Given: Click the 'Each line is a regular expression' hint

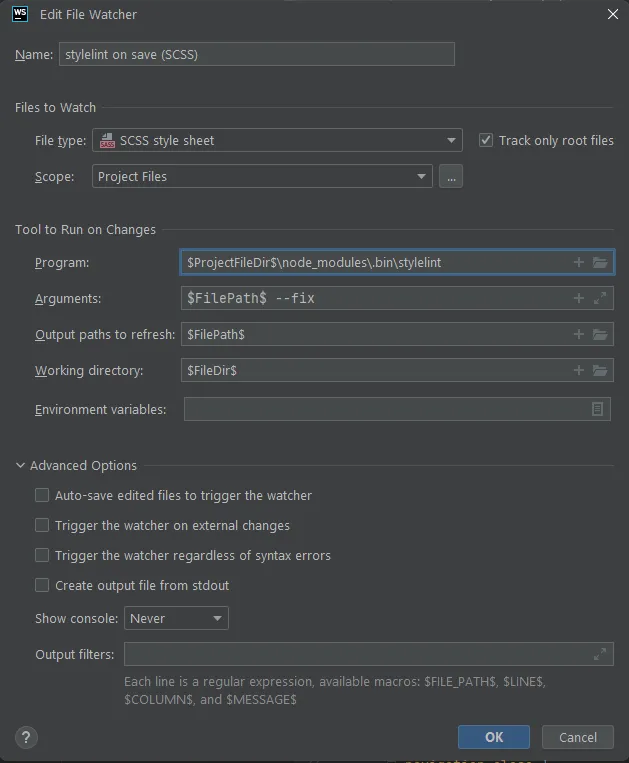Looking at the screenshot, I should pyautogui.click(x=335, y=690).
